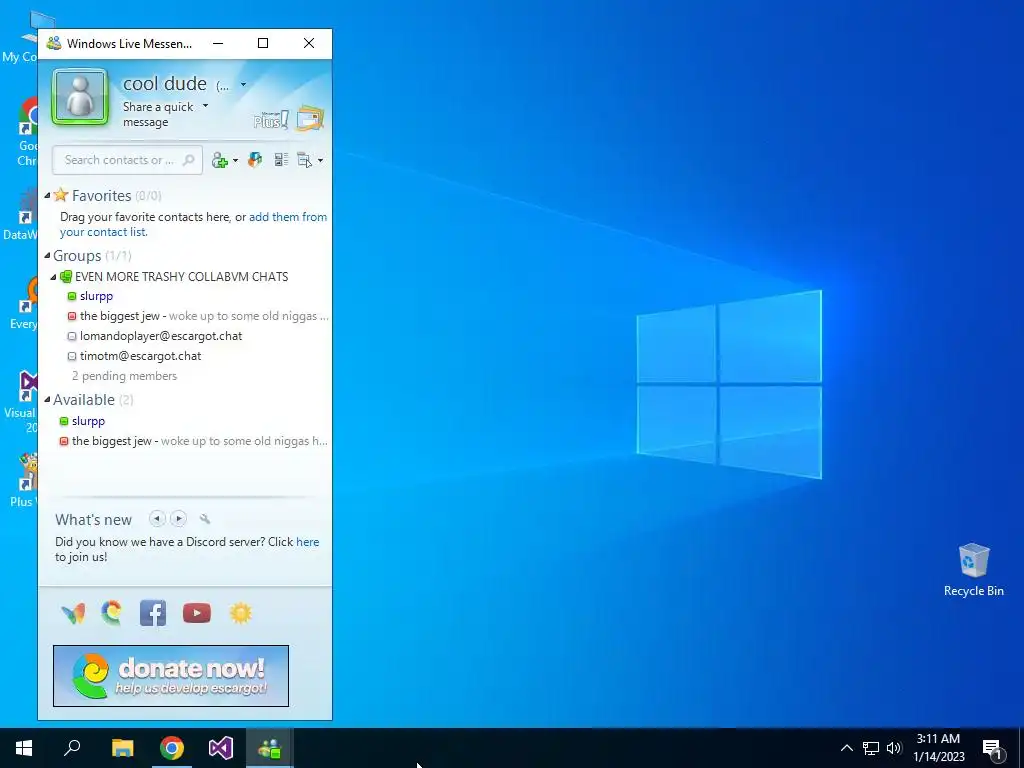Click the magnifier icon in search box

click(x=189, y=160)
